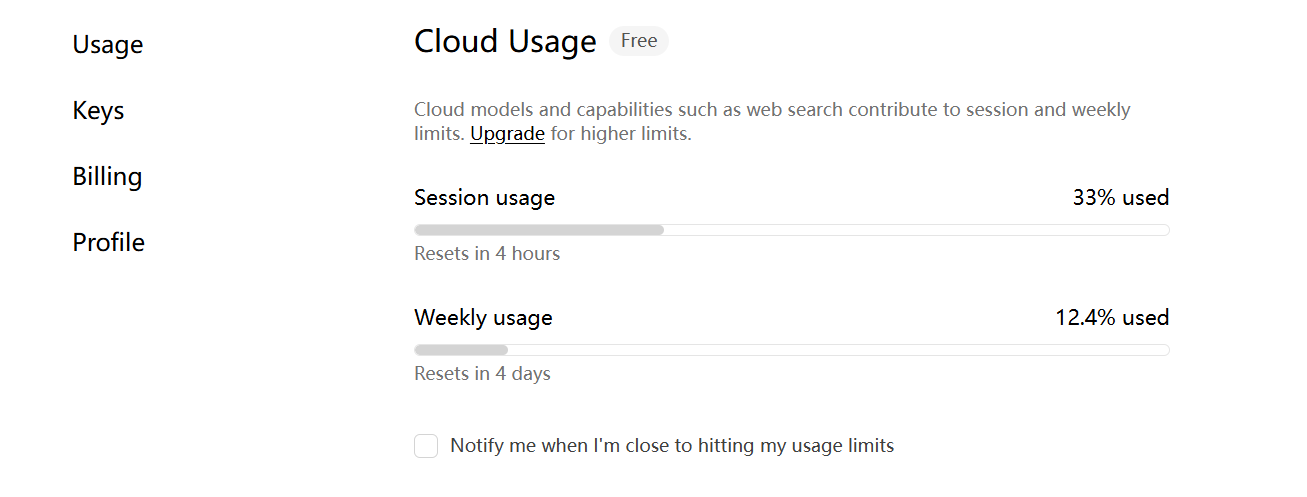Screen dimensions: 1307x497
Task: Enable the usage limit notification checkbox
Action: (426, 446)
